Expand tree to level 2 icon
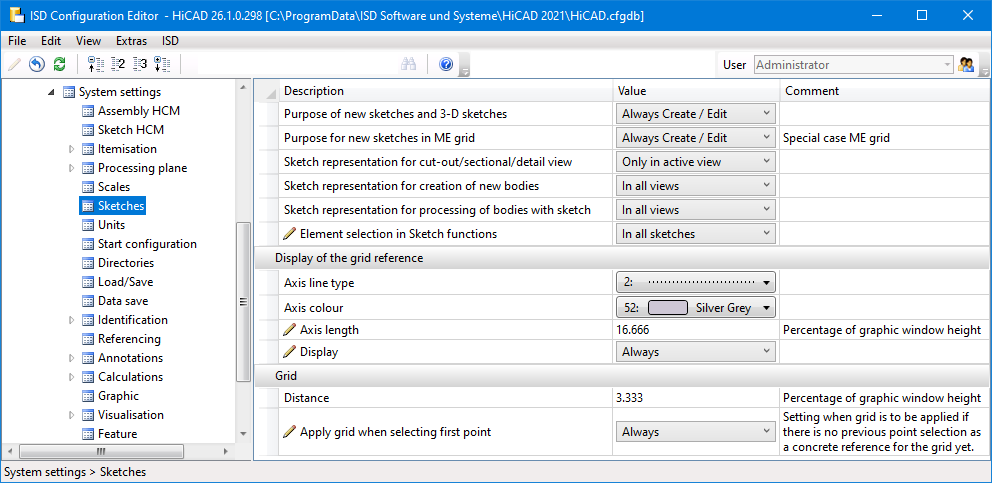992x483 pixels. click(117, 65)
